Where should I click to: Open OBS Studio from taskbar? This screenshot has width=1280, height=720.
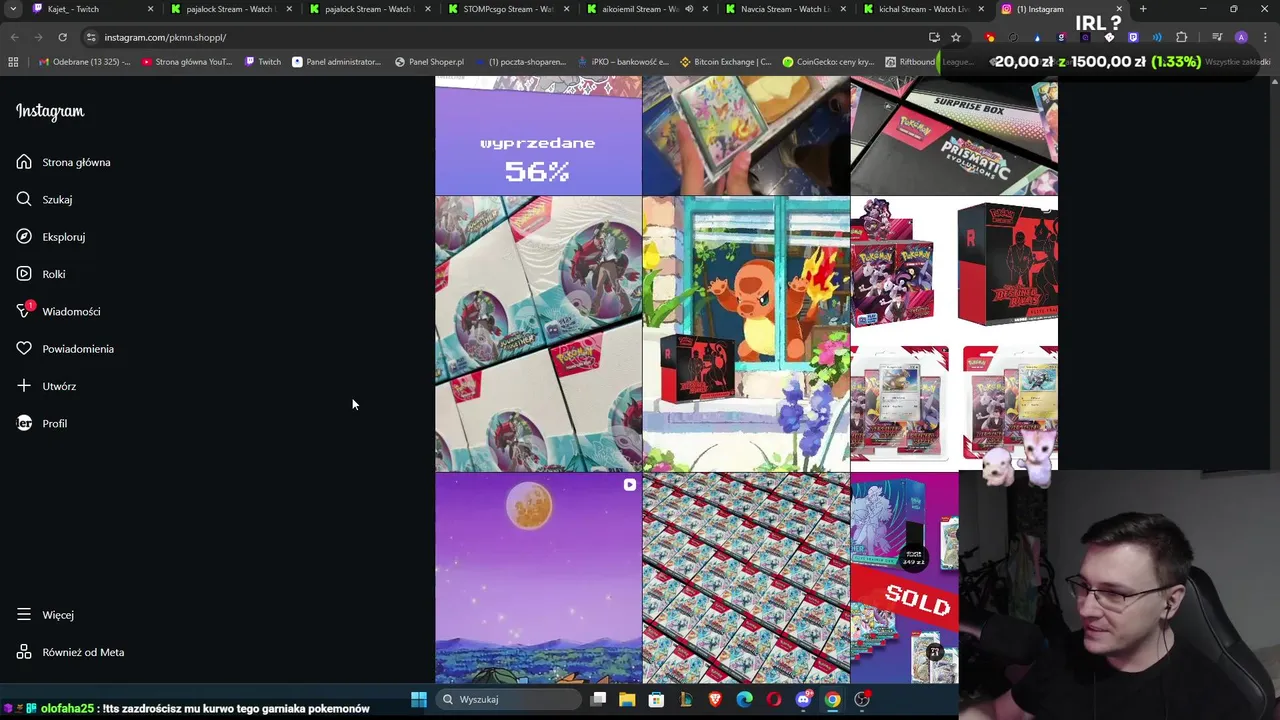pos(862,699)
